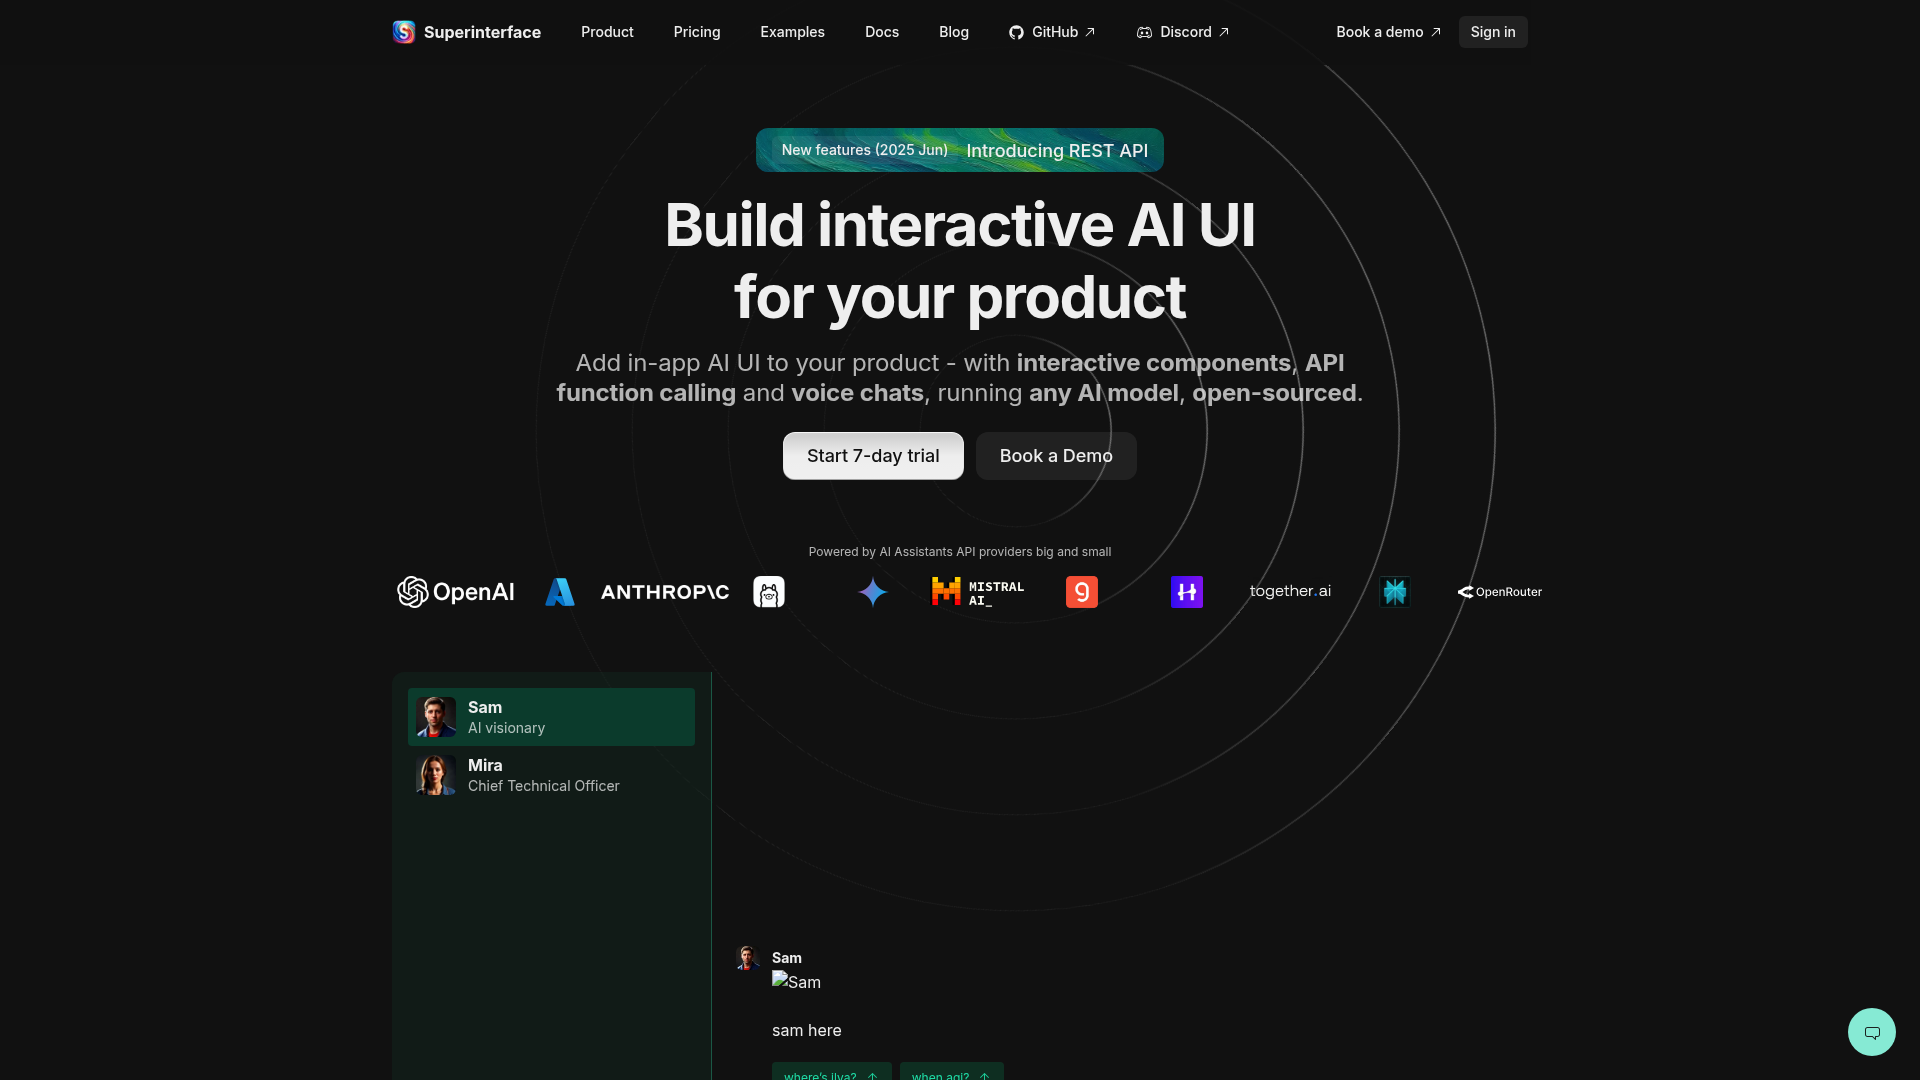Open the Docs page

(x=882, y=31)
